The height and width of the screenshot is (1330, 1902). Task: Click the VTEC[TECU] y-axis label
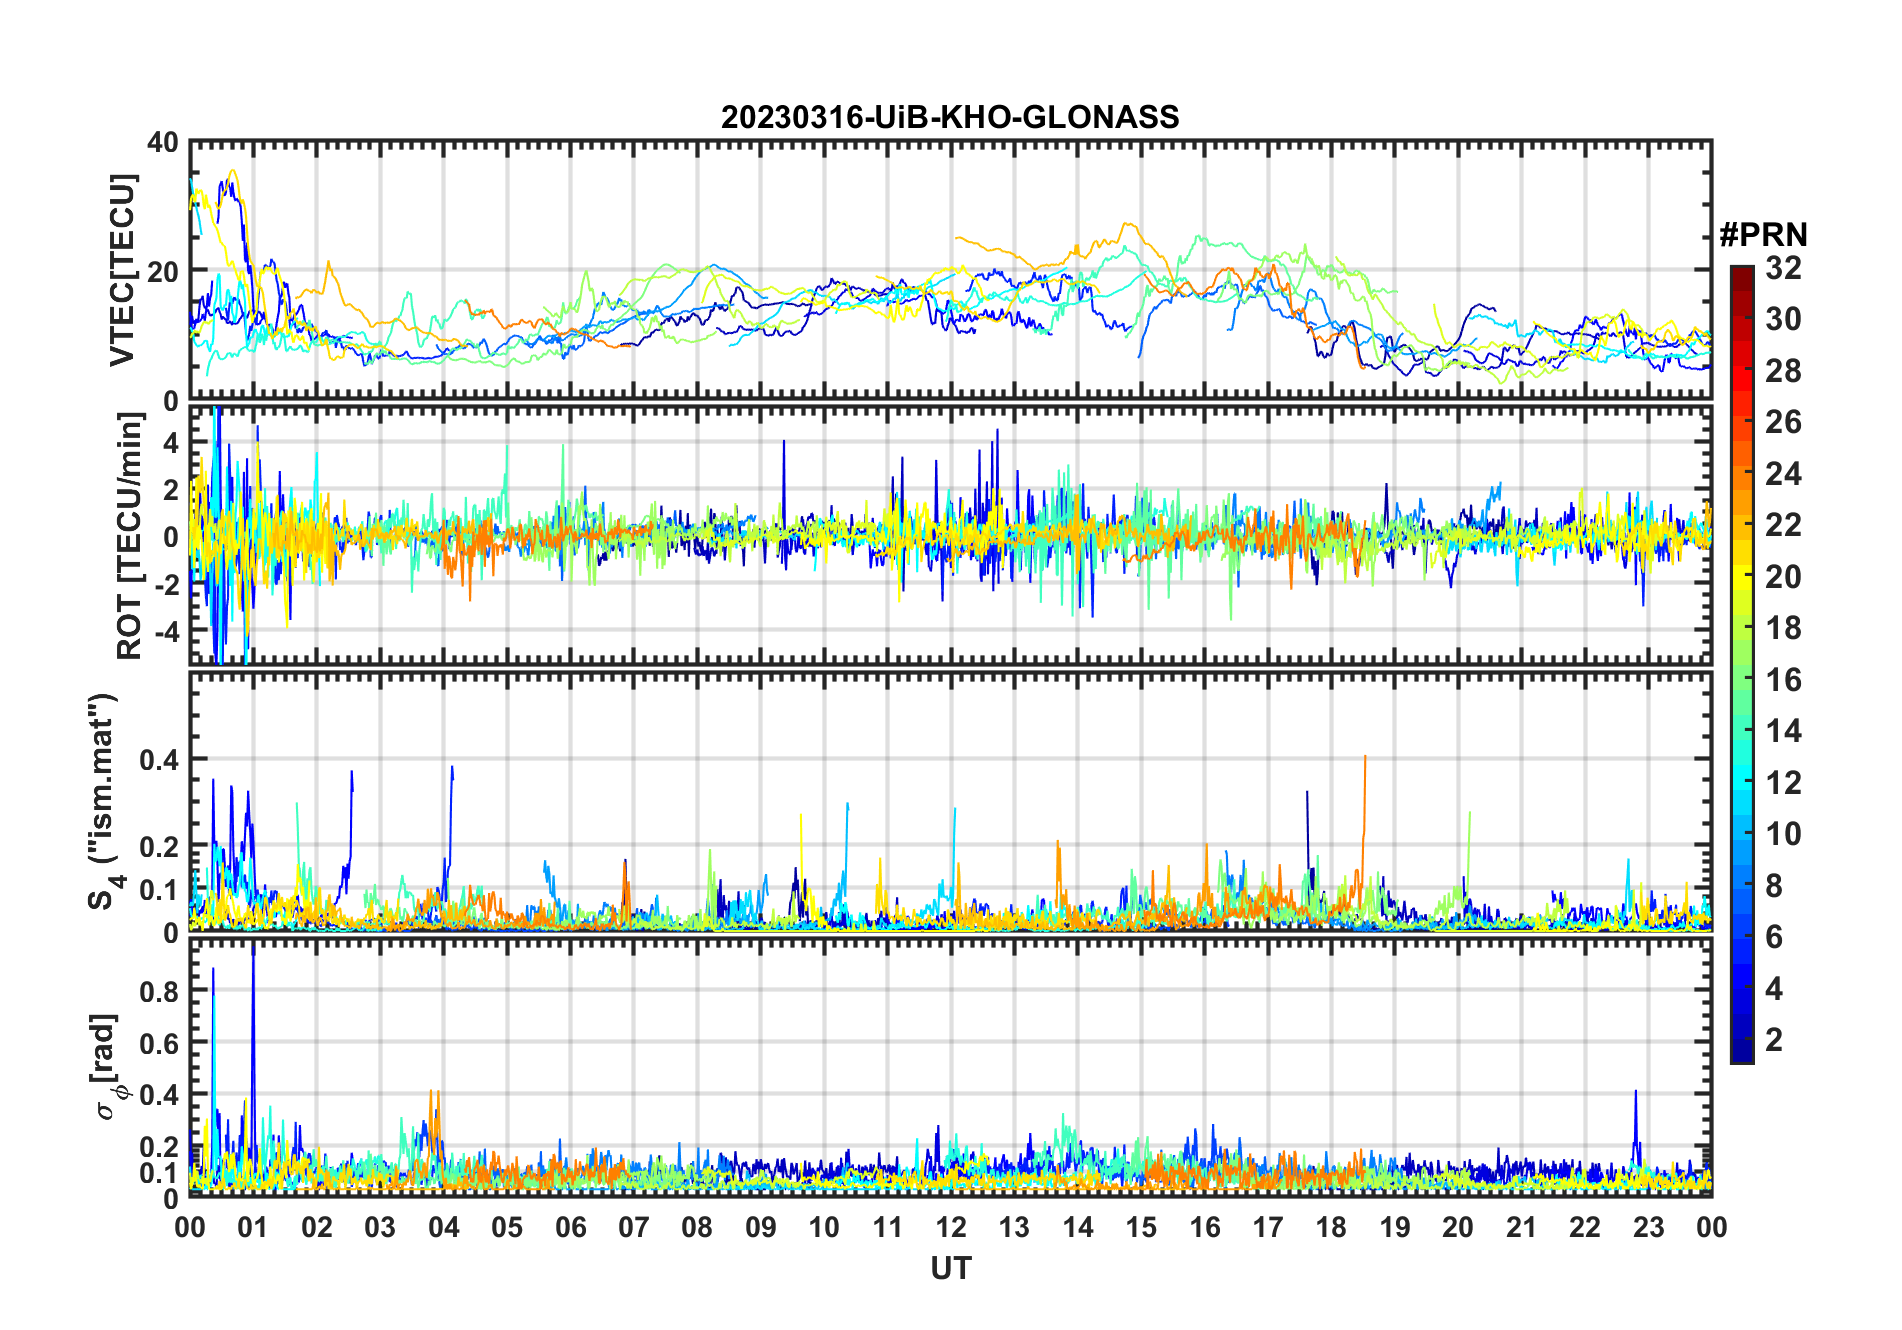[122, 270]
